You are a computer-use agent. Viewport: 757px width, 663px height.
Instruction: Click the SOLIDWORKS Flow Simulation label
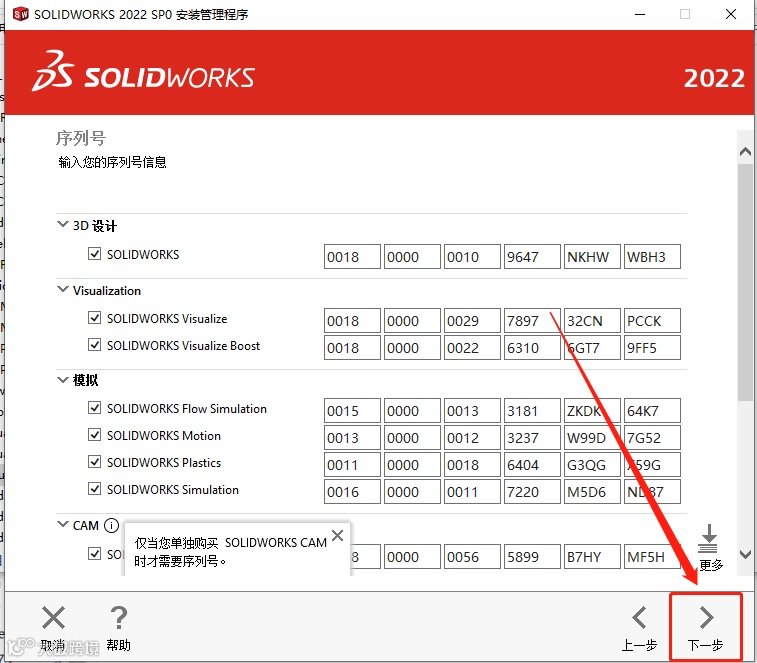[187, 409]
